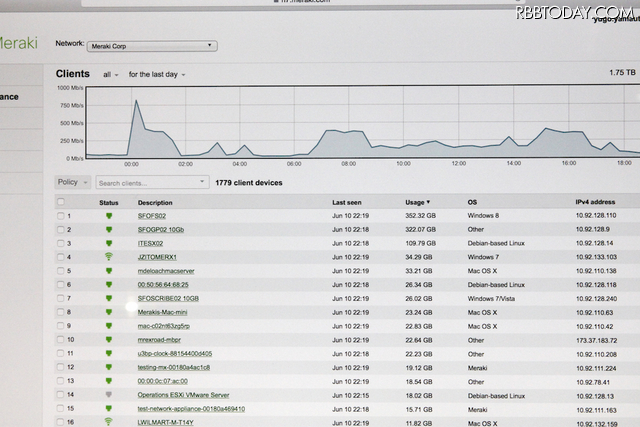Check the box for row 2 SFOGP02
Image resolution: width=640 pixels, height=427 pixels.
[x=60, y=230]
